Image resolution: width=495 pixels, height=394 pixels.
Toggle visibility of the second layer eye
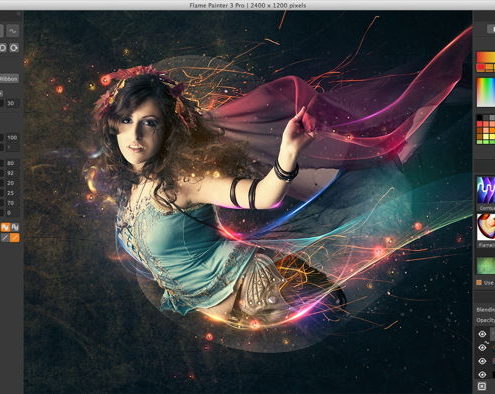coord(482,348)
